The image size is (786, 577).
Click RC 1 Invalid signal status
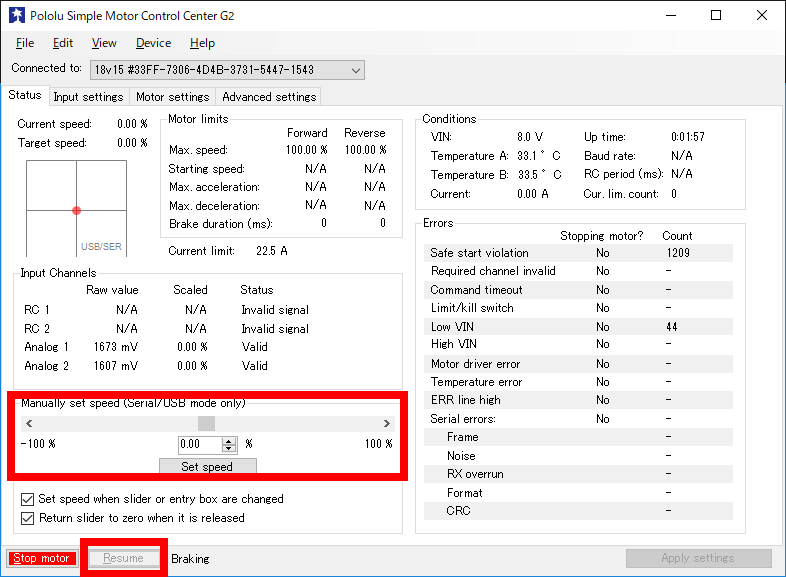pos(275,310)
